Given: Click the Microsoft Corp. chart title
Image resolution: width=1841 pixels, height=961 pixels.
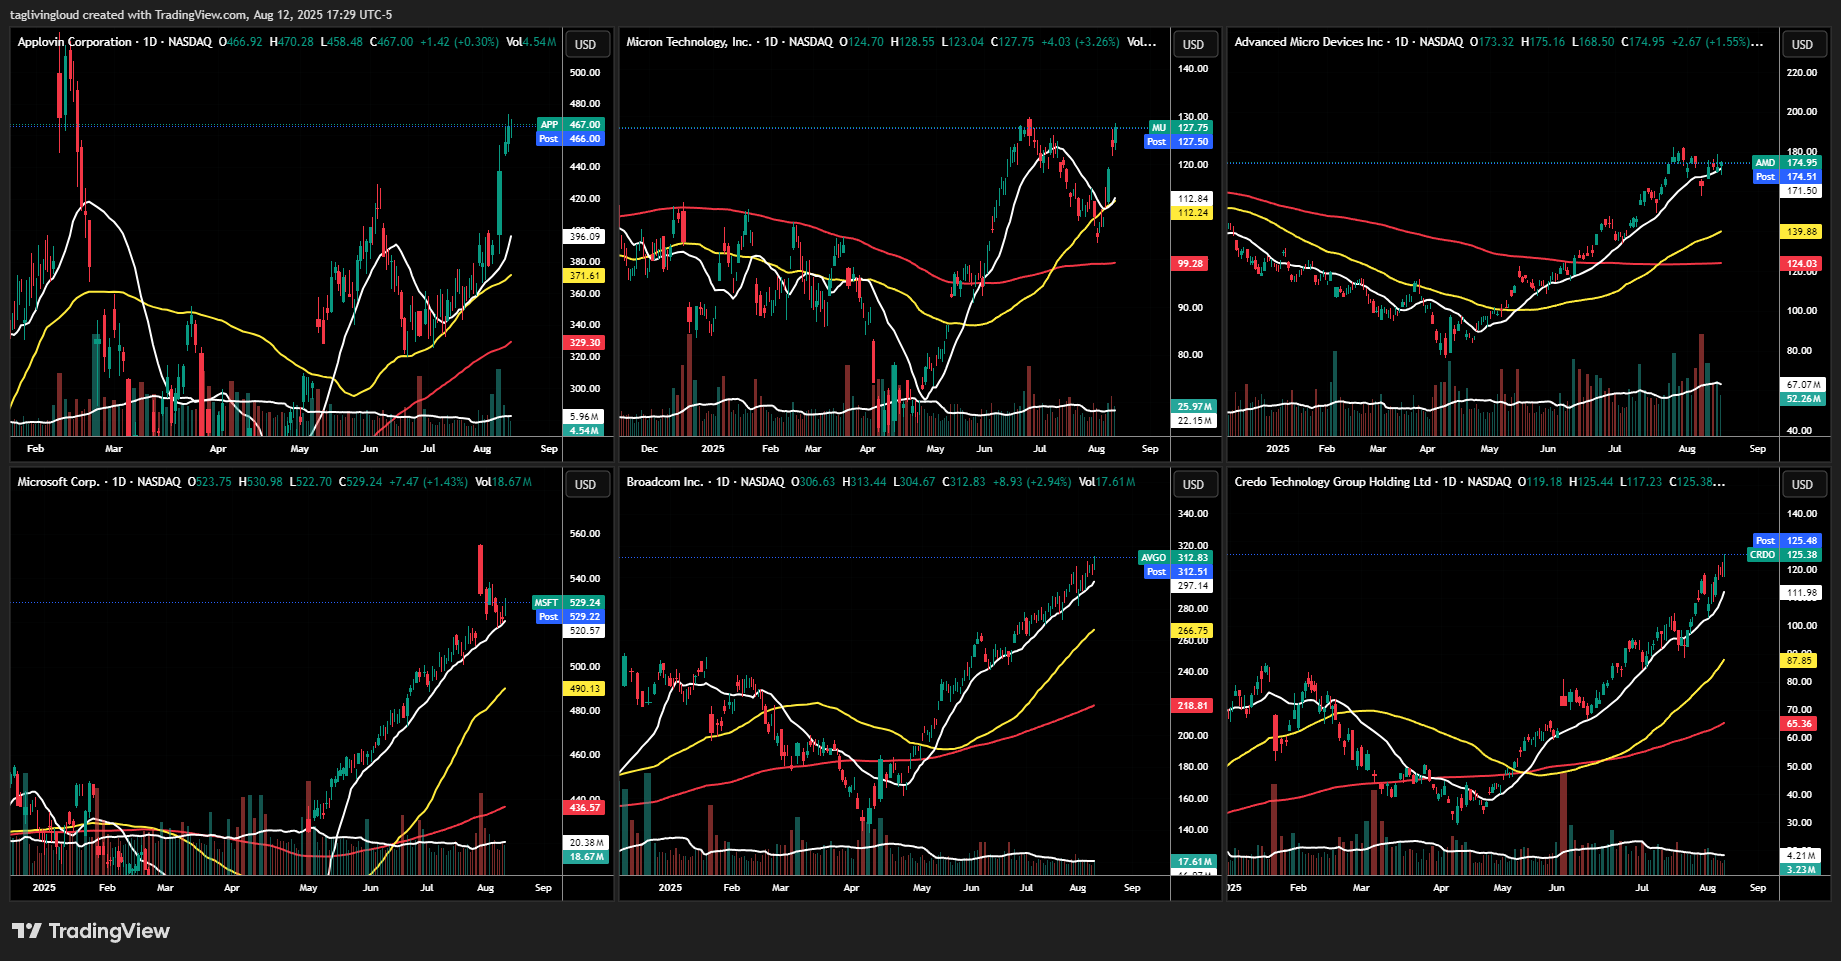Looking at the screenshot, I should click(58, 482).
